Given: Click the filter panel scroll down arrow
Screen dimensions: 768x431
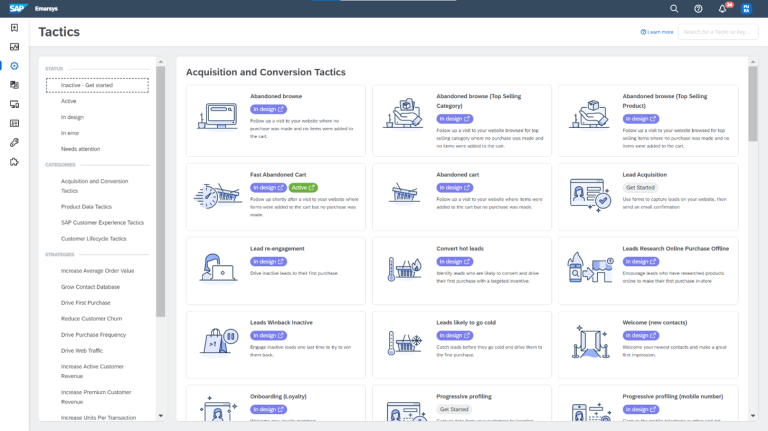Looking at the screenshot, I should pyautogui.click(x=161, y=415).
